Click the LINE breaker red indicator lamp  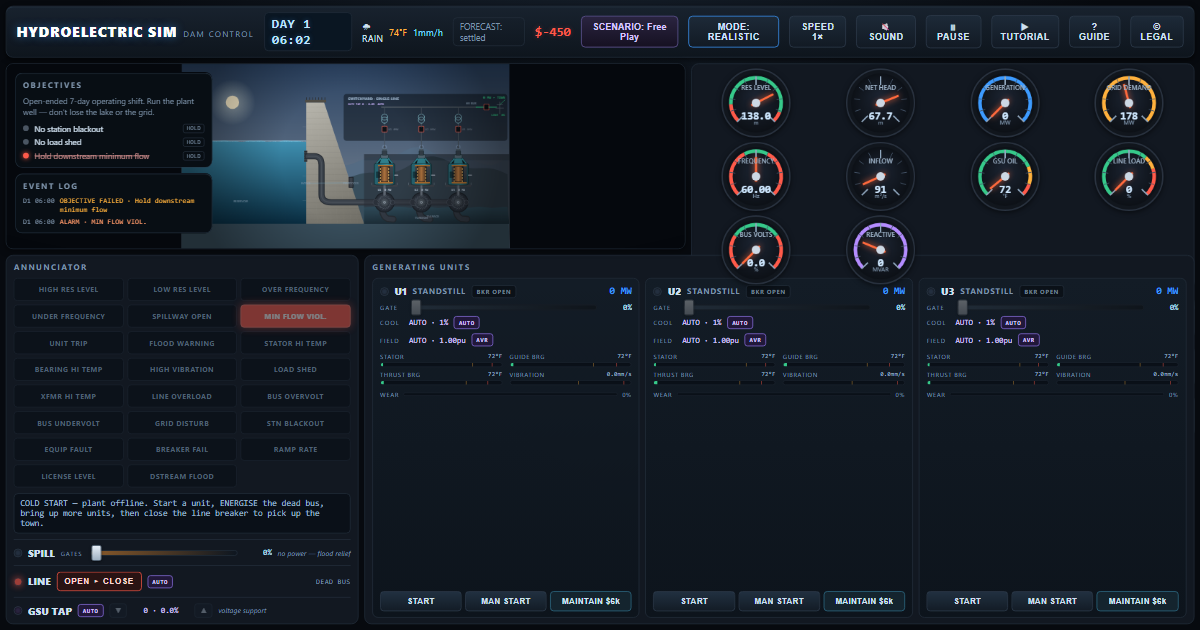(x=18, y=581)
